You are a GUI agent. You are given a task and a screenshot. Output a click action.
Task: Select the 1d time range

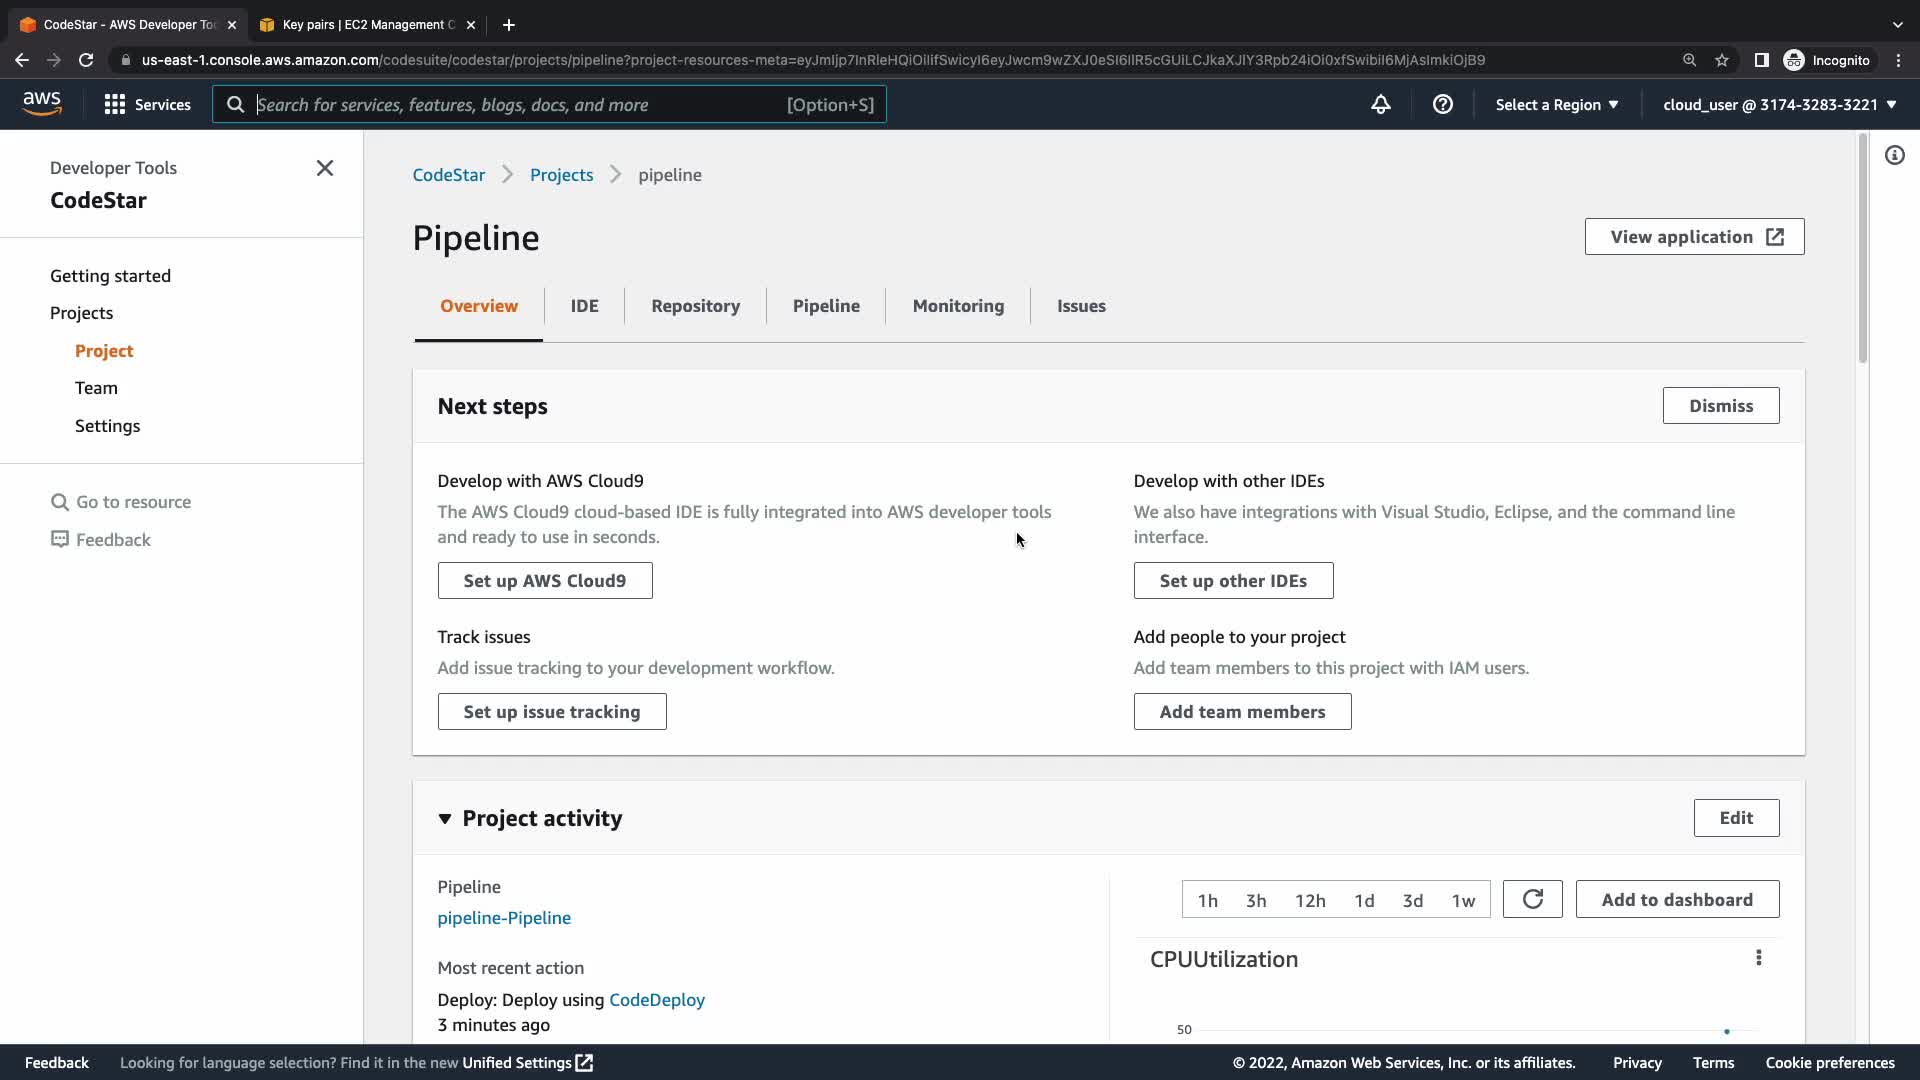point(1364,900)
